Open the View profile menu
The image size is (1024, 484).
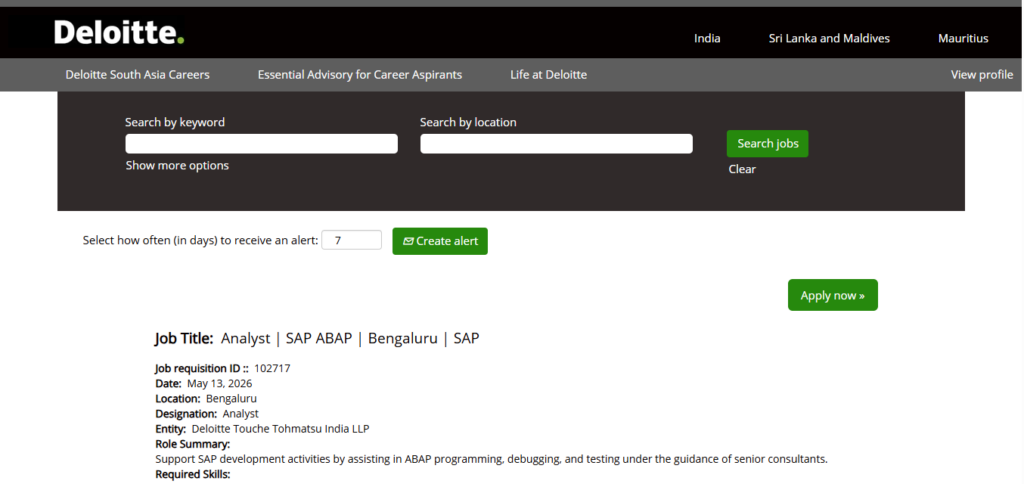982,75
